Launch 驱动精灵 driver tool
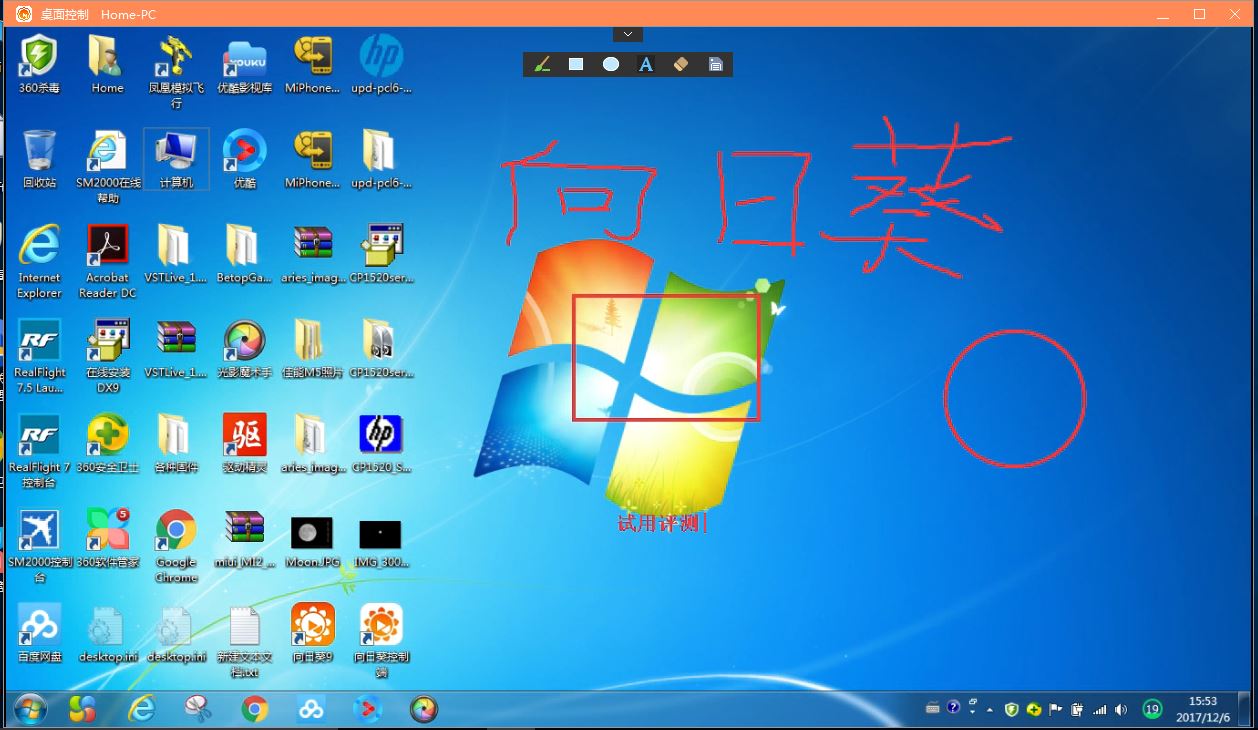Viewport: 1258px width, 730px height. 245,445
